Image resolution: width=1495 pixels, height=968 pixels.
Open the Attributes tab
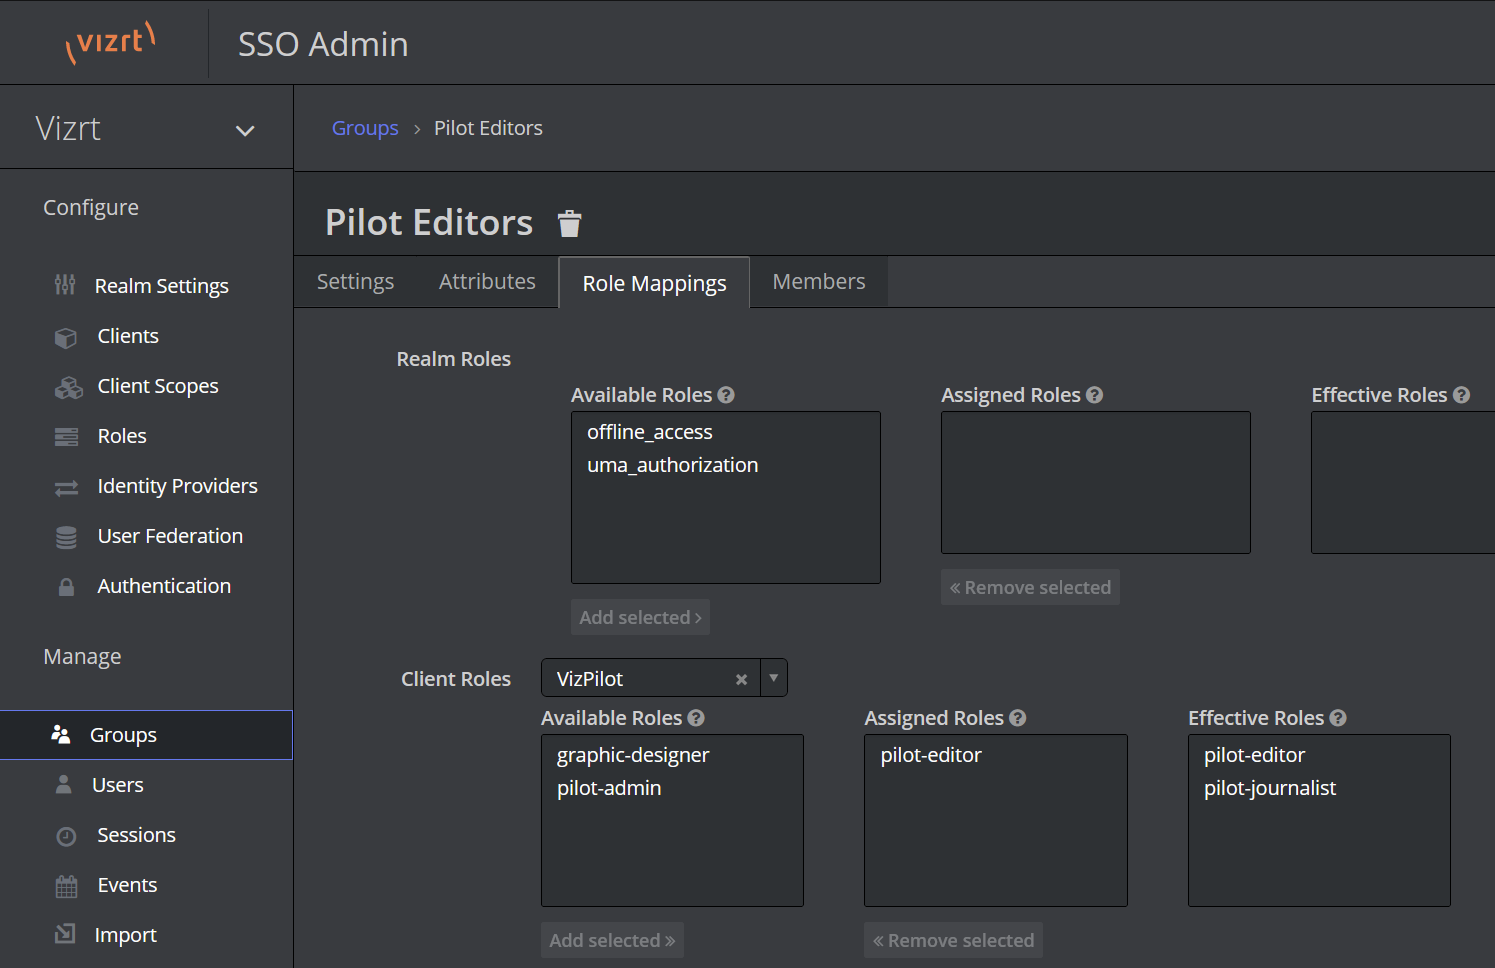(x=487, y=282)
